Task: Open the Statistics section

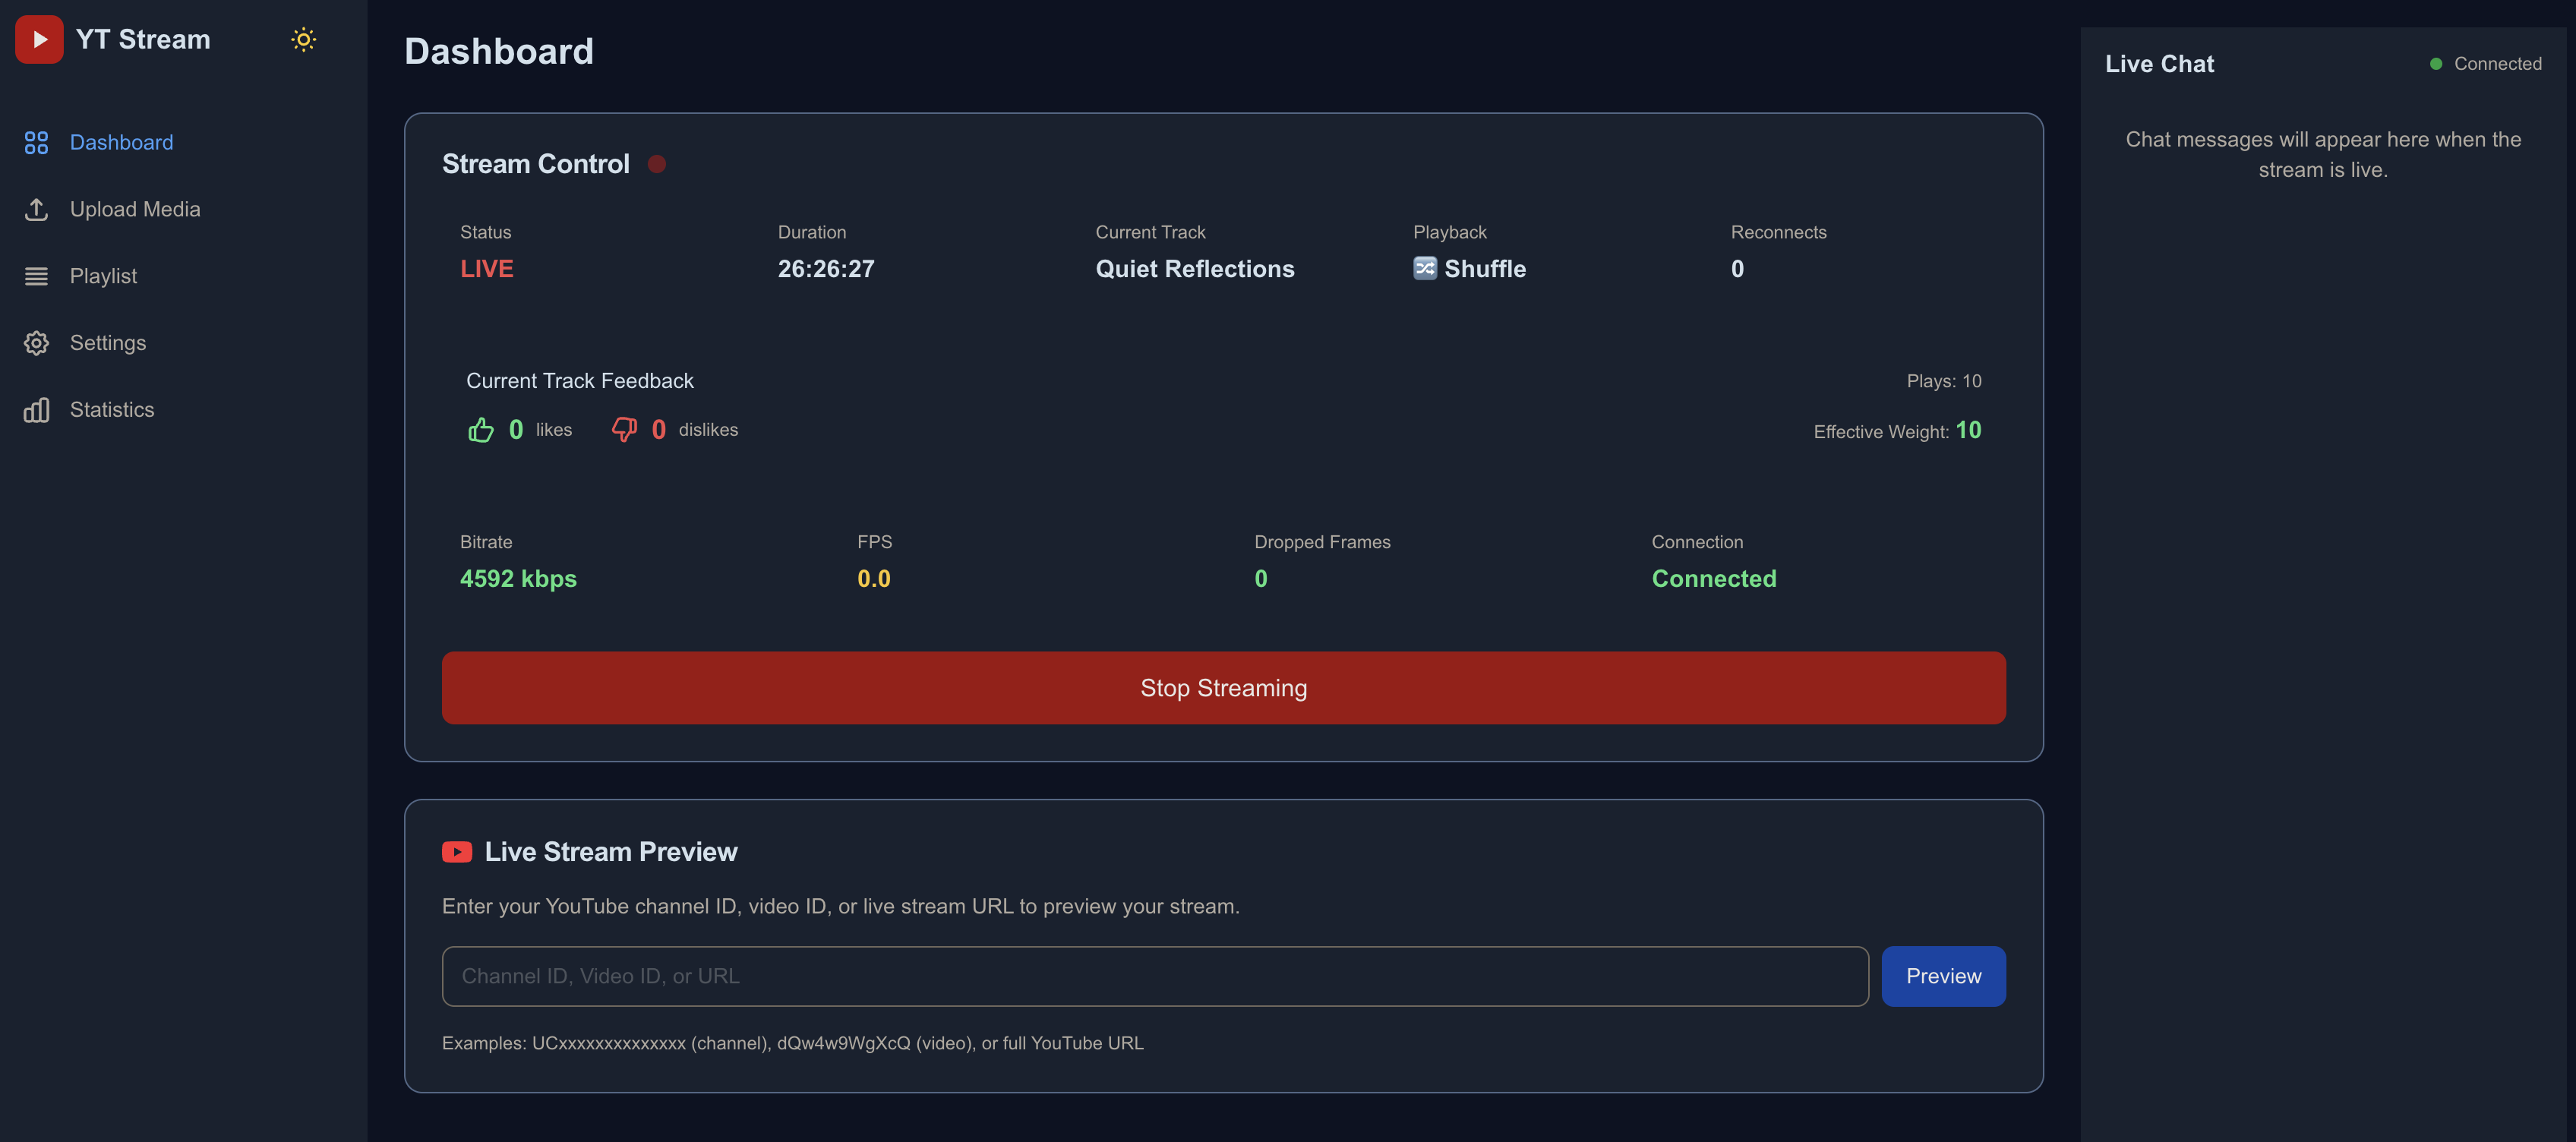Action: (112, 410)
